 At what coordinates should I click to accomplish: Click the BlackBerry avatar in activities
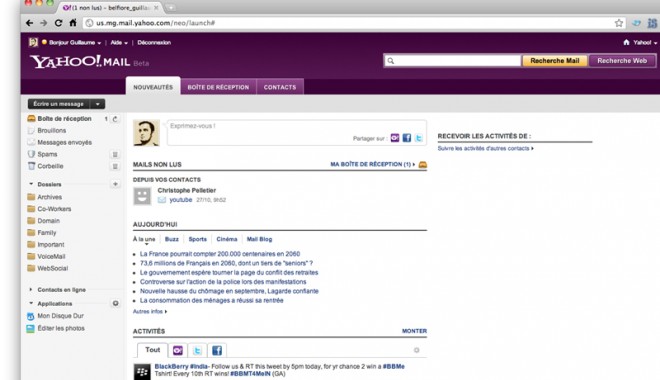click(x=142, y=372)
